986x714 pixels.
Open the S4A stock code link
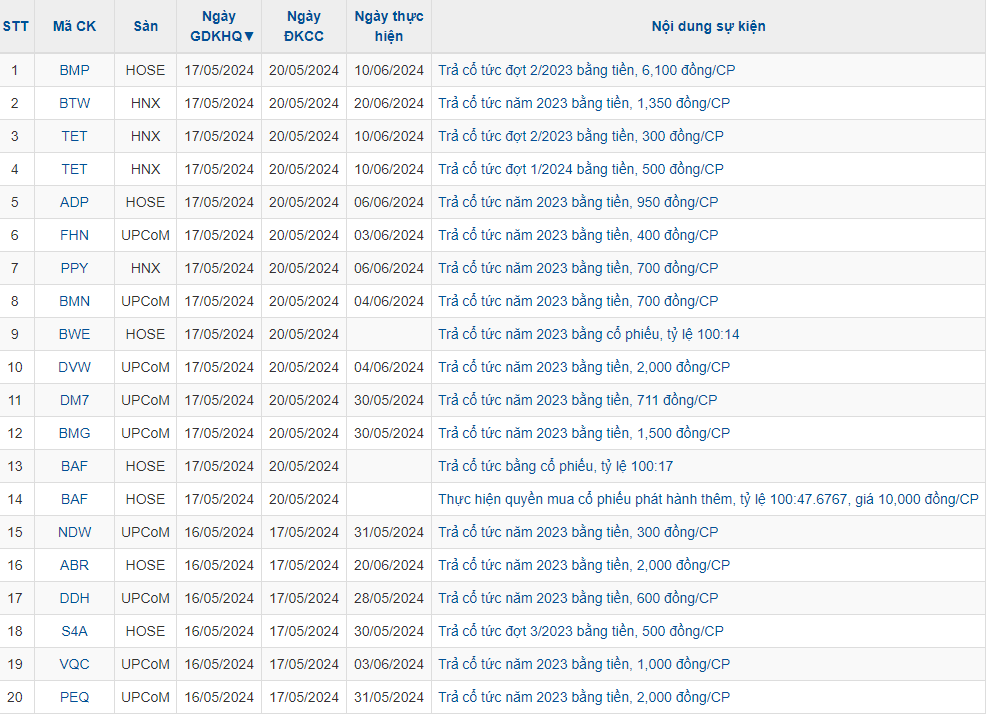pos(74,632)
